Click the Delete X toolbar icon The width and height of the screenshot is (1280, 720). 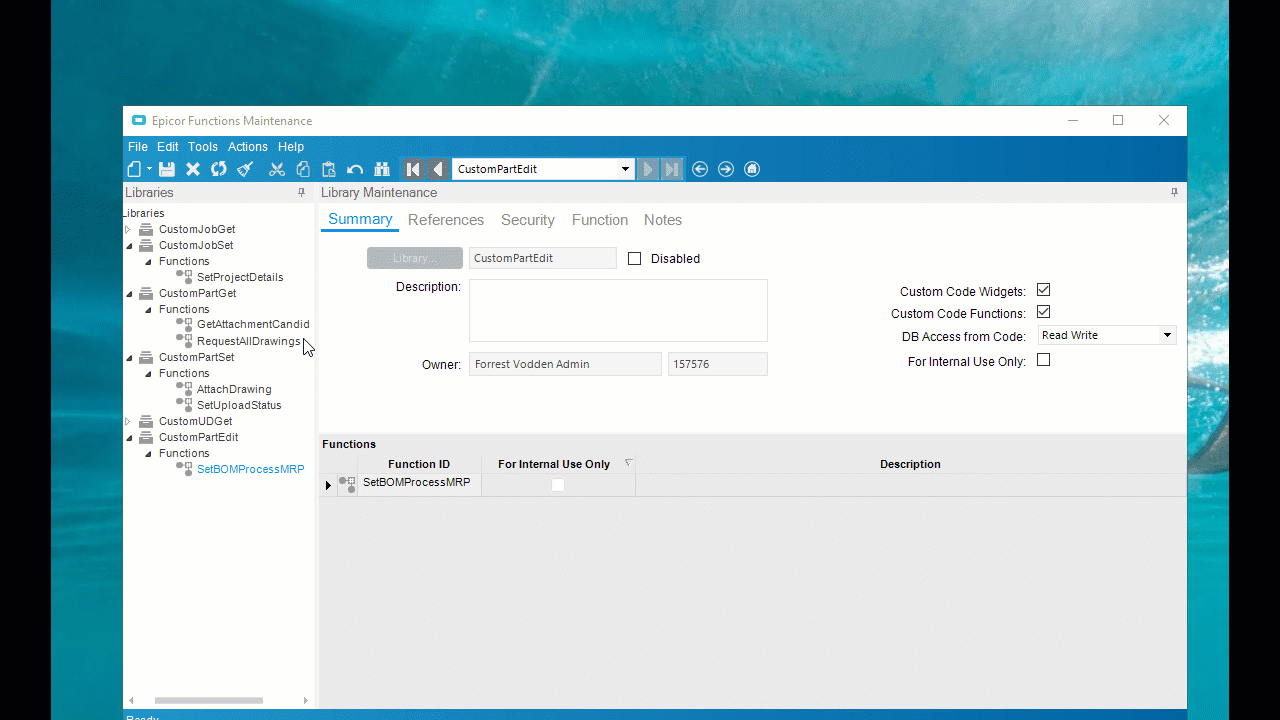coord(193,169)
